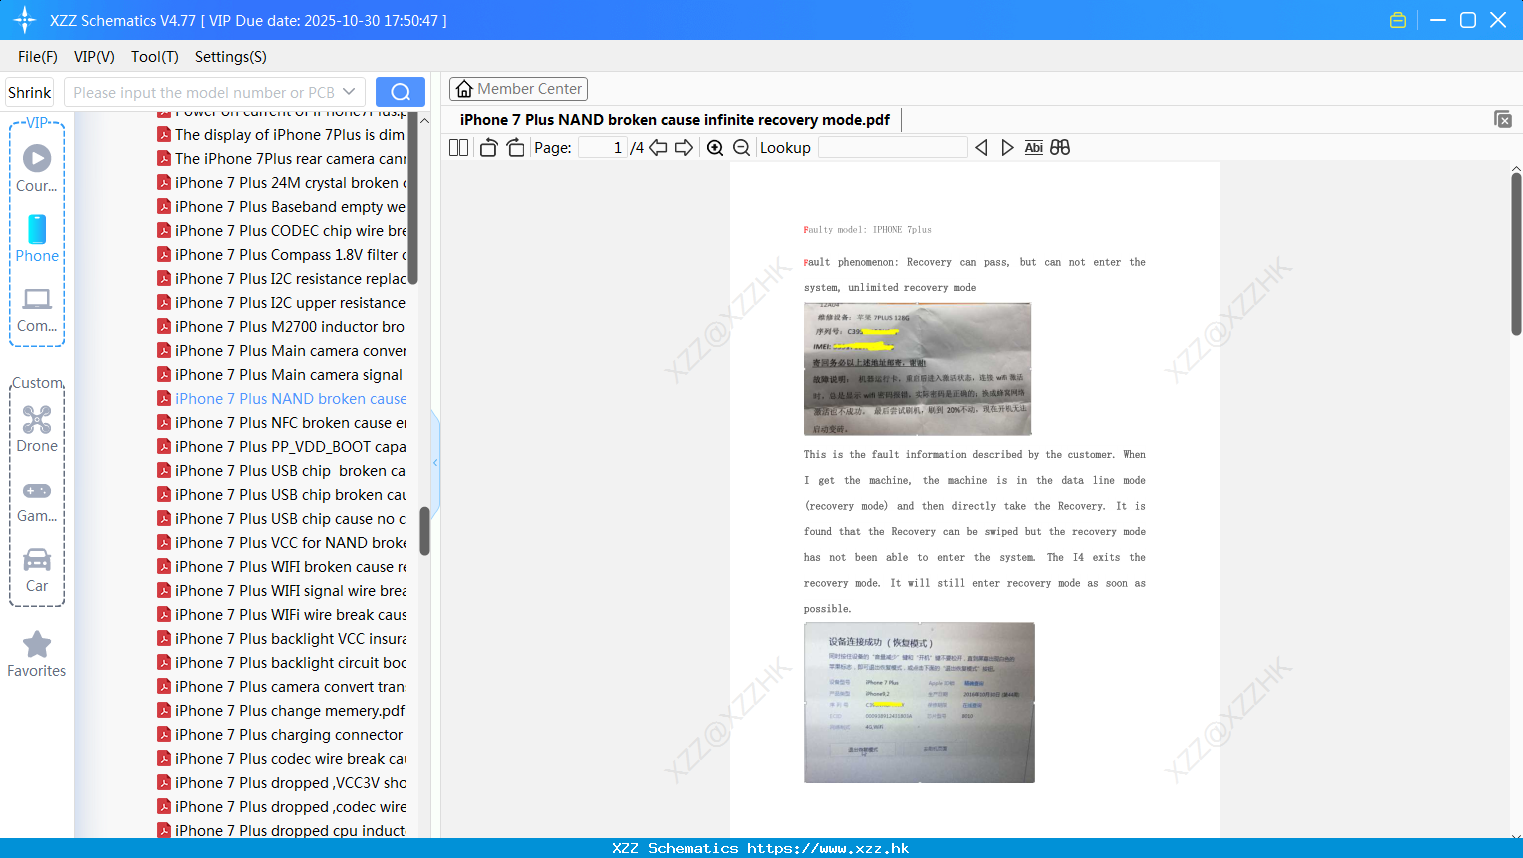
Task: Click the www.xzz.hk link in status bar
Action: pyautogui.click(x=828, y=848)
